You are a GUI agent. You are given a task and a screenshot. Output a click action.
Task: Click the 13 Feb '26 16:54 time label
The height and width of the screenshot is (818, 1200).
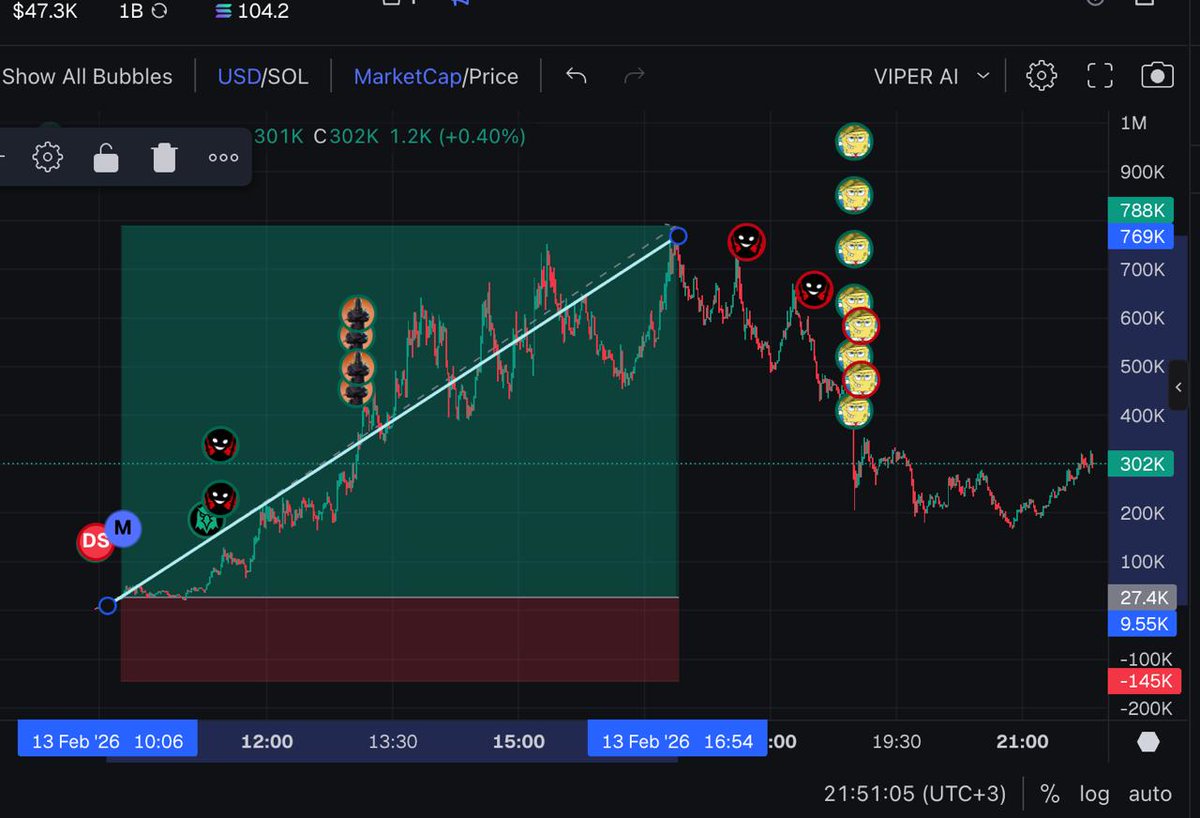(677, 741)
